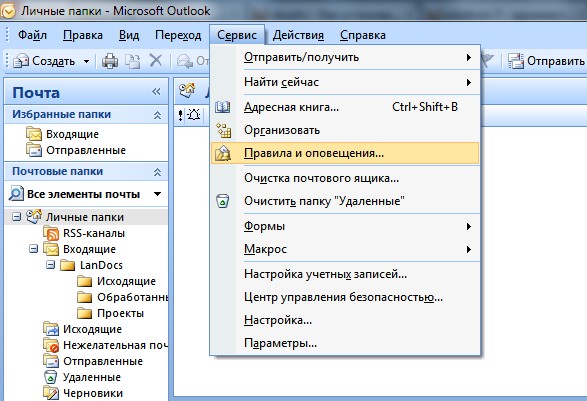This screenshot has height=401, width=587.
Task: Collapse the Избранные папки section
Action: click(x=157, y=115)
